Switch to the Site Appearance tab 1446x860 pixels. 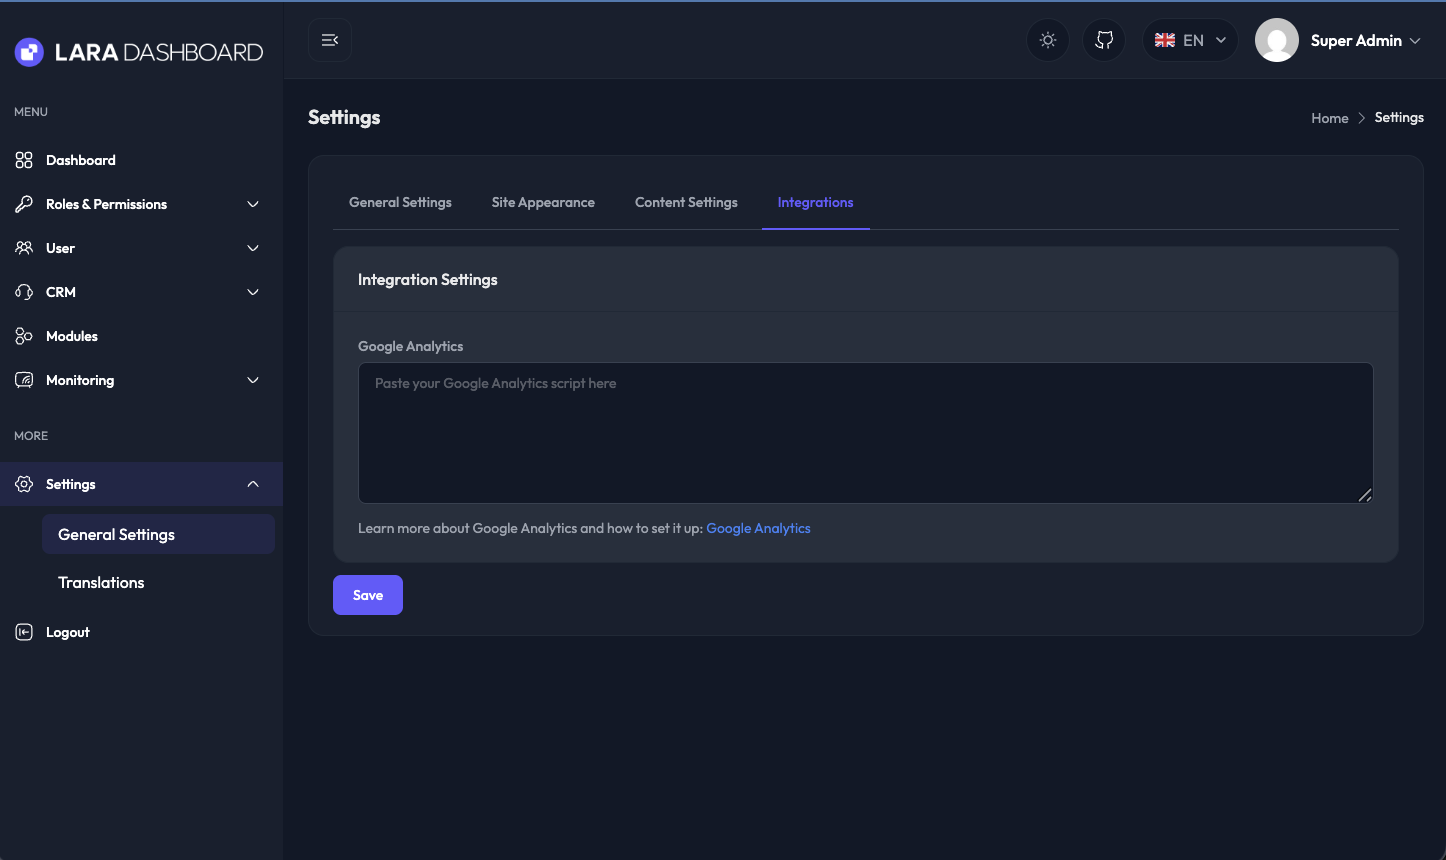pyautogui.click(x=543, y=202)
